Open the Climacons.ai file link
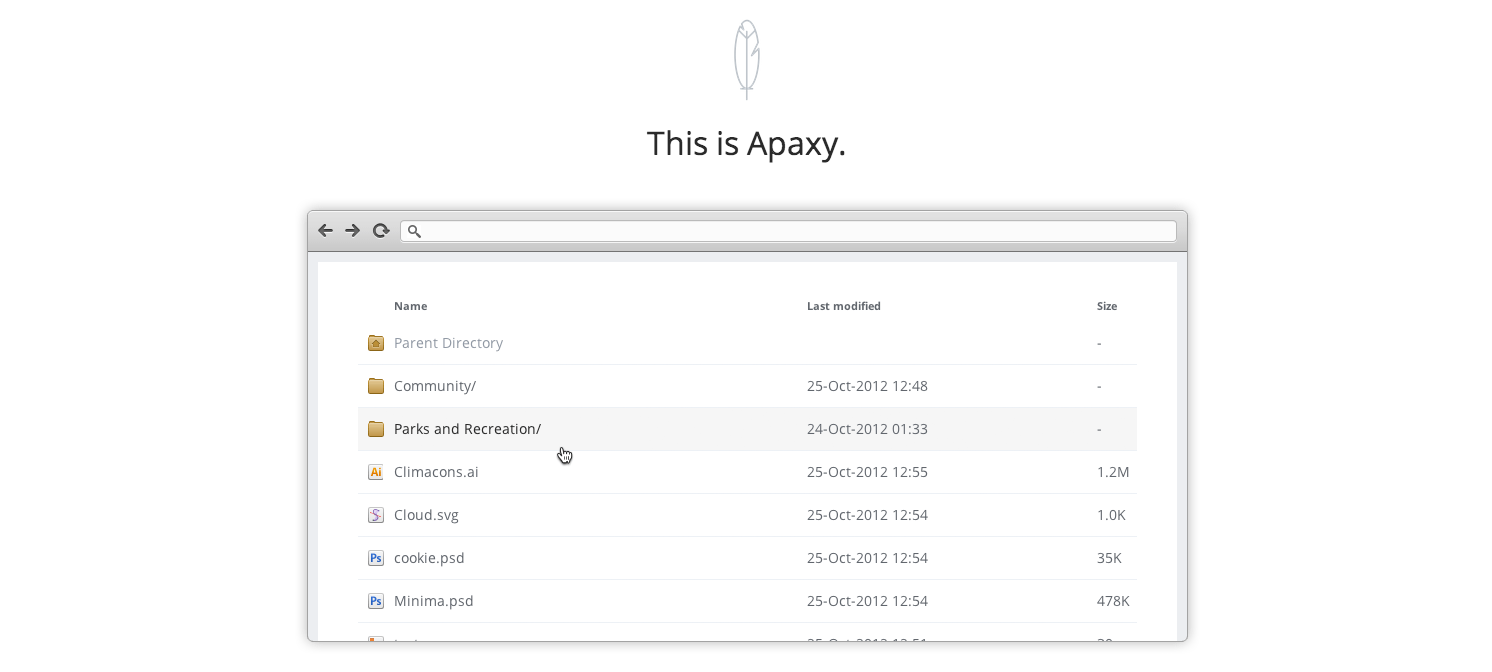1492x672 pixels. point(436,471)
